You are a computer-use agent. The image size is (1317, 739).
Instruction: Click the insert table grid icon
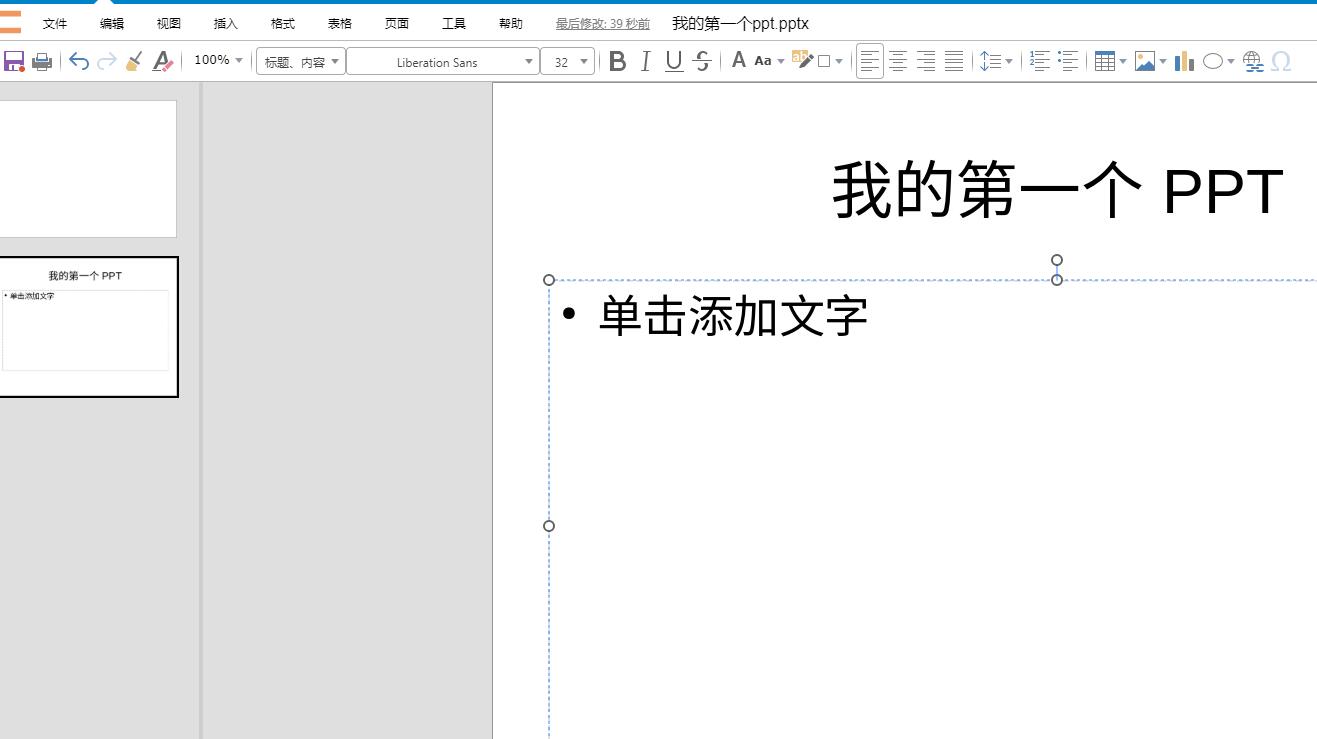click(x=1104, y=62)
